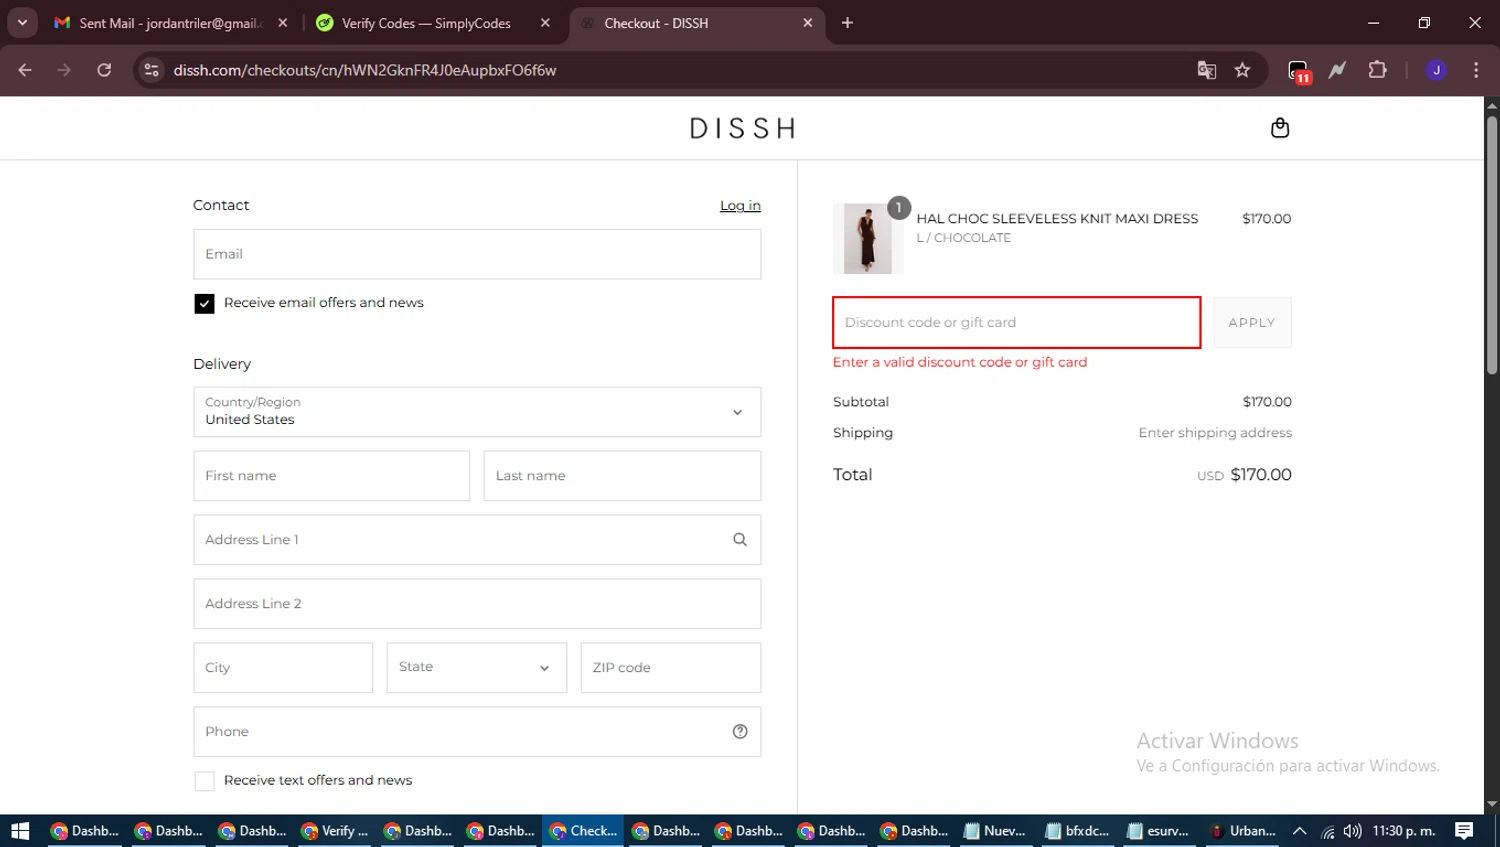Open the Urban... app in taskbar
Screen dimensions: 1500x847
1243,831
